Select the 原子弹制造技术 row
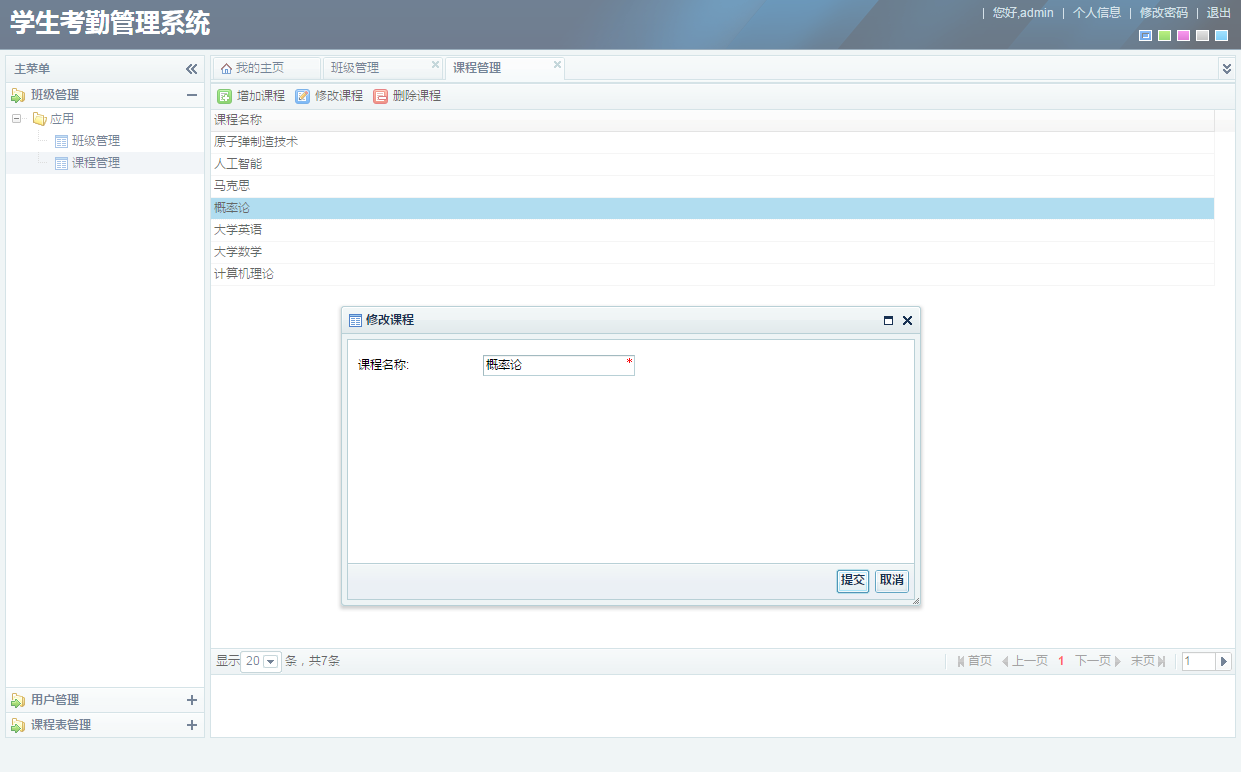 (712, 142)
